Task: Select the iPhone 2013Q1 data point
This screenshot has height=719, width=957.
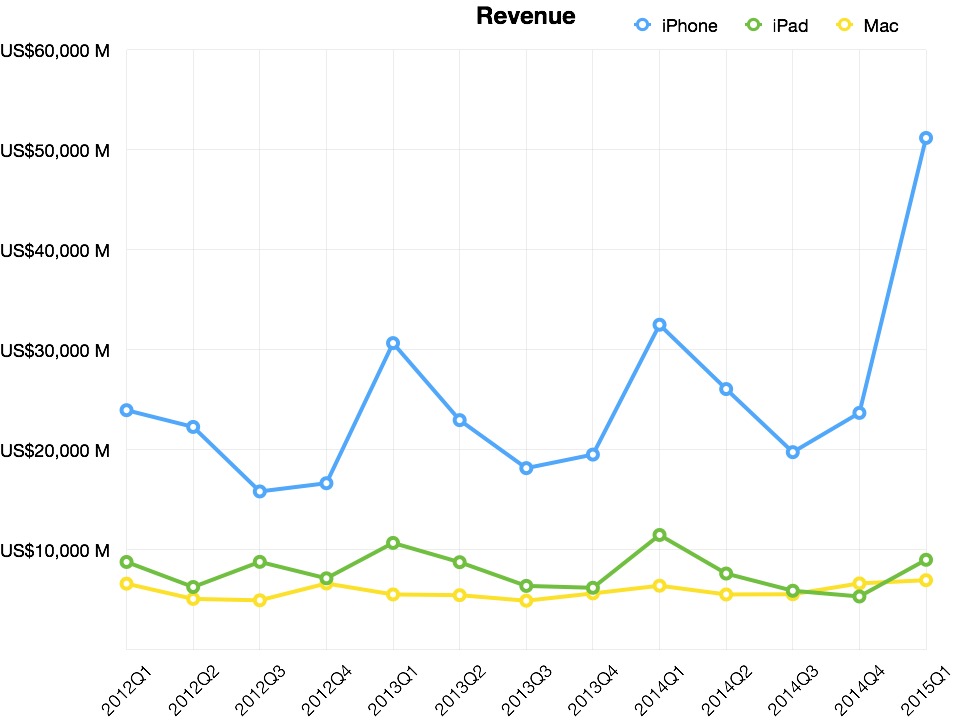Action: pos(393,343)
